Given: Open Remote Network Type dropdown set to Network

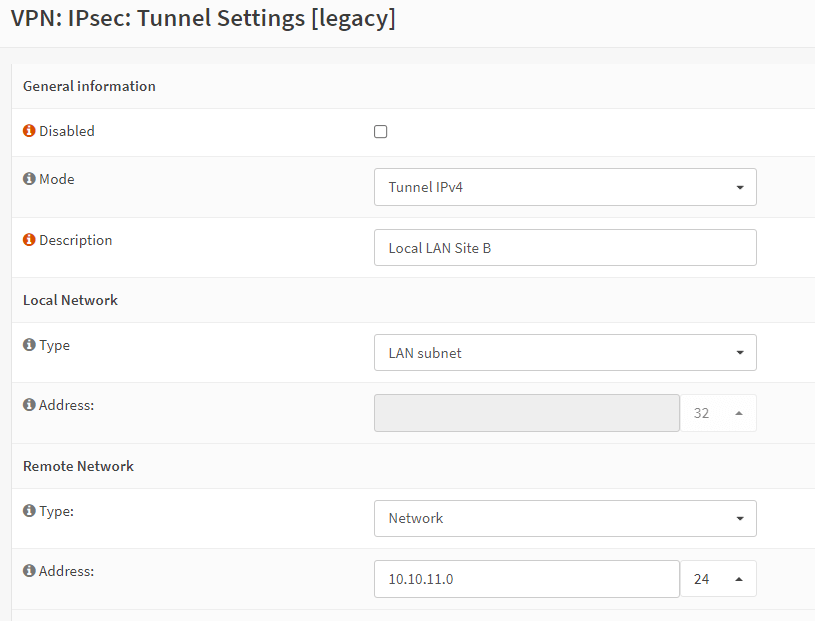Looking at the screenshot, I should pyautogui.click(x=565, y=518).
